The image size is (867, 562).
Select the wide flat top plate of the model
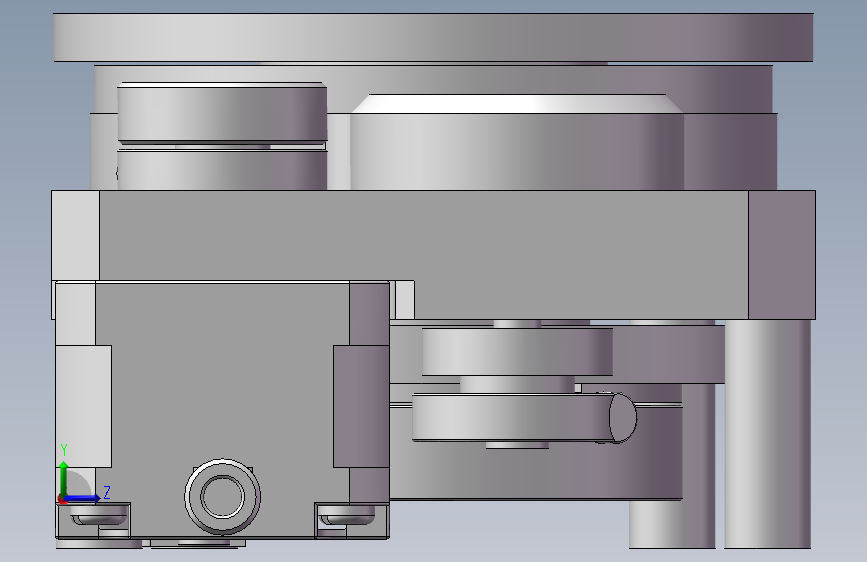[x=433, y=37]
